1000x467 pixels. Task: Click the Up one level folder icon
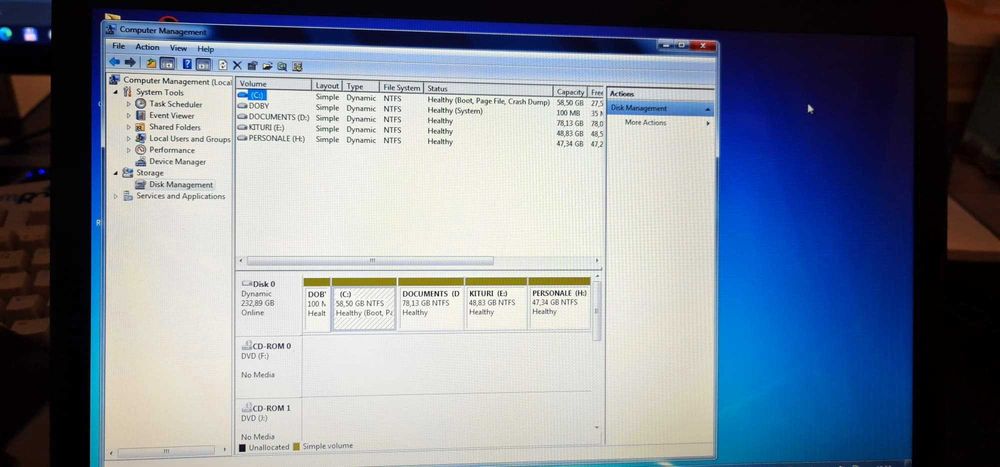(x=151, y=63)
